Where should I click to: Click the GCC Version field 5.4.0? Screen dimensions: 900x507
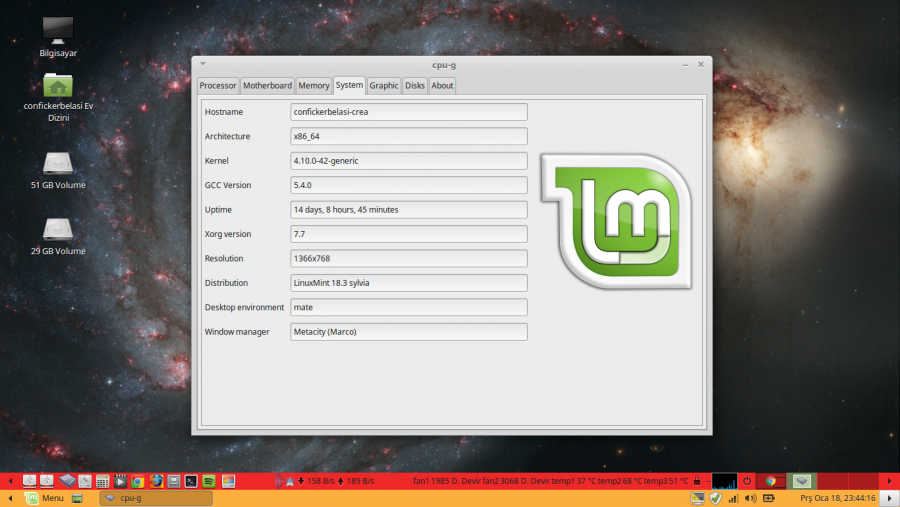pos(409,185)
